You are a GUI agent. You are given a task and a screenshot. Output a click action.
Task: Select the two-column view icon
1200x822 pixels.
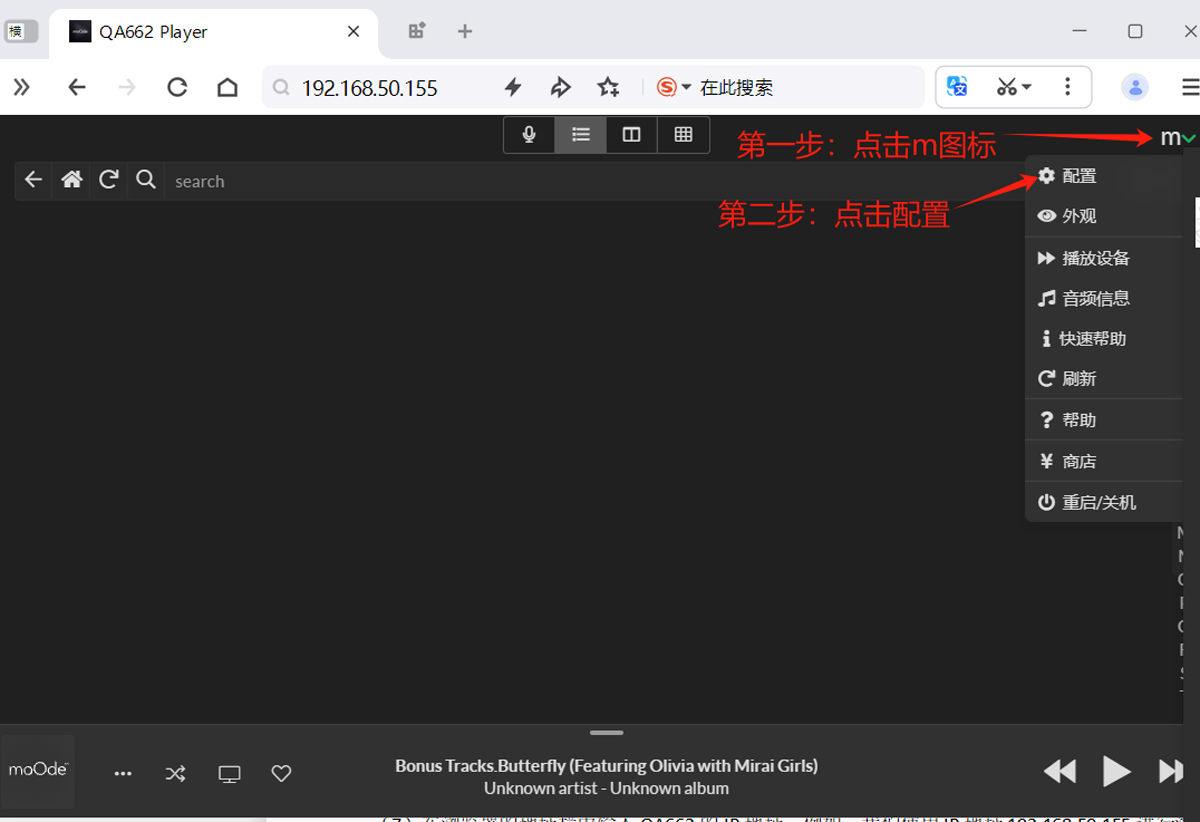point(631,135)
